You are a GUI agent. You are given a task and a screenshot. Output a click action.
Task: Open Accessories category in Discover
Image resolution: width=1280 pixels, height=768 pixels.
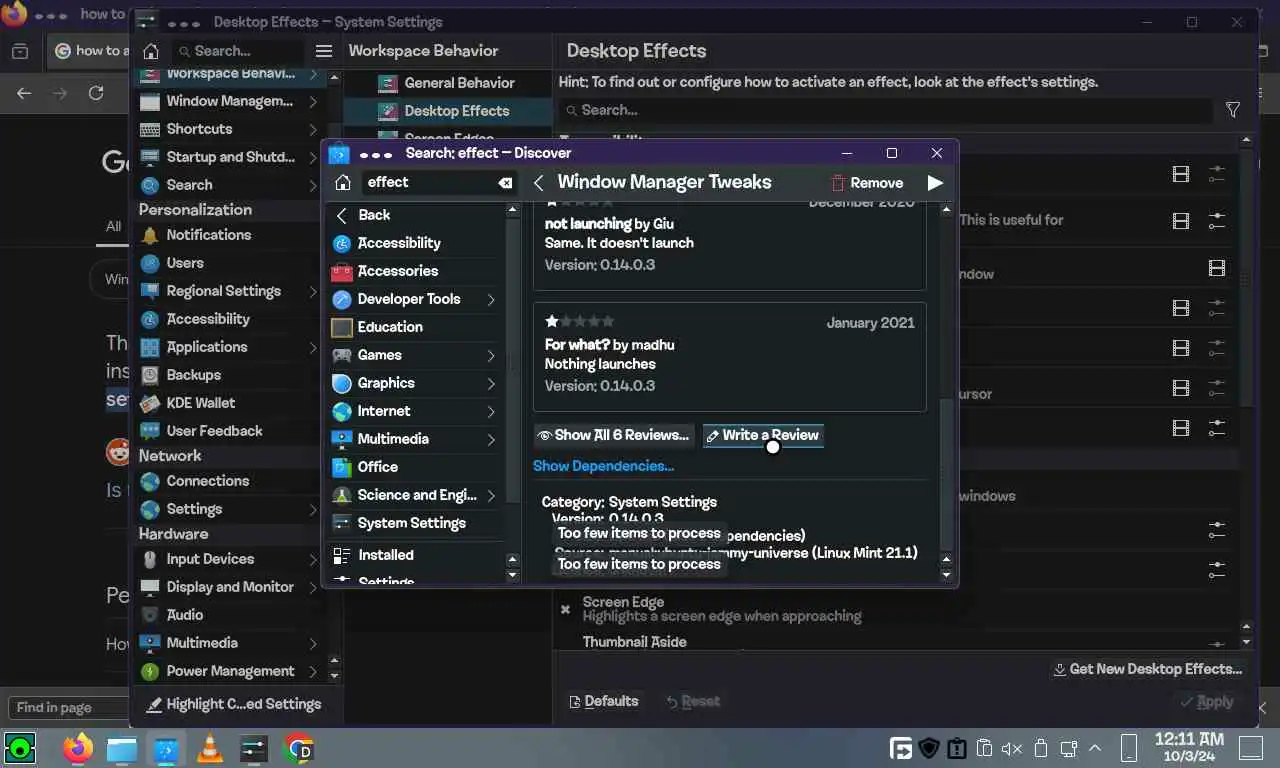(398, 271)
